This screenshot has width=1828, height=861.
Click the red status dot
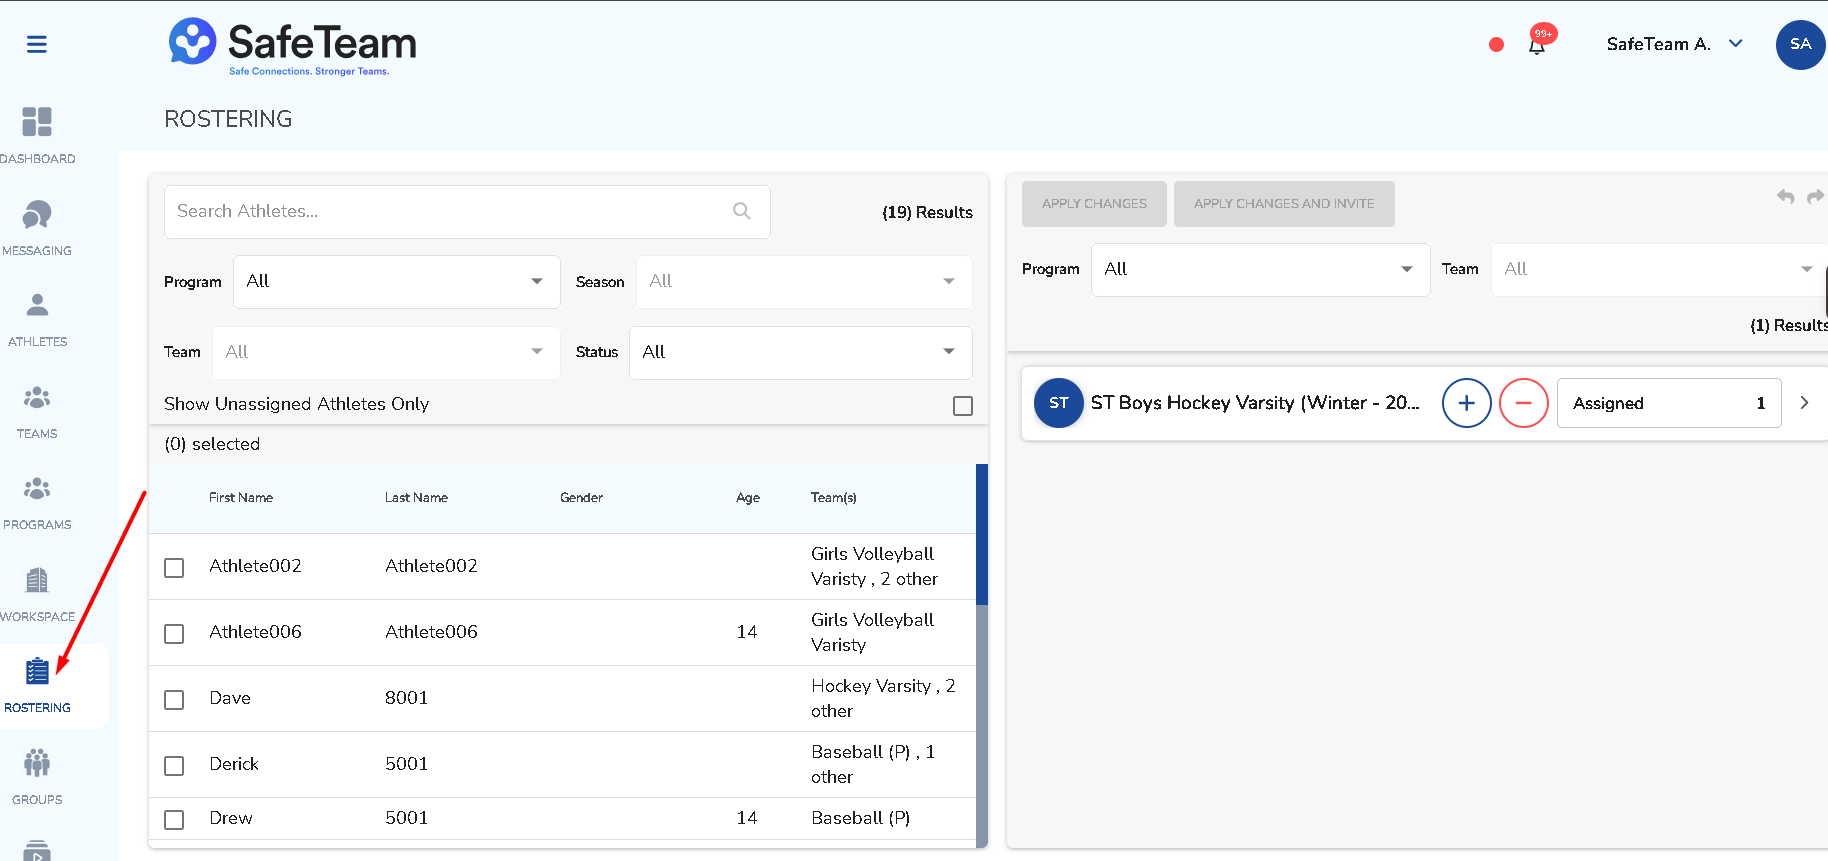1496,44
